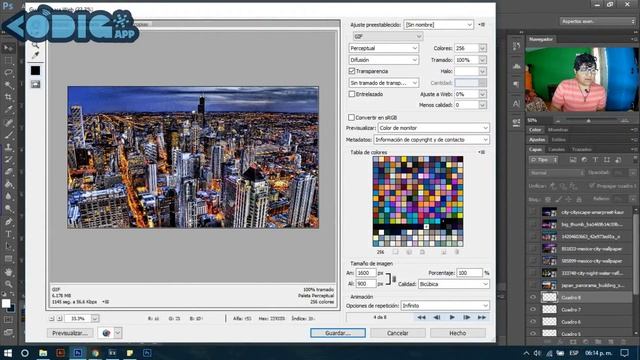Go to last animation frame

coord(482,317)
